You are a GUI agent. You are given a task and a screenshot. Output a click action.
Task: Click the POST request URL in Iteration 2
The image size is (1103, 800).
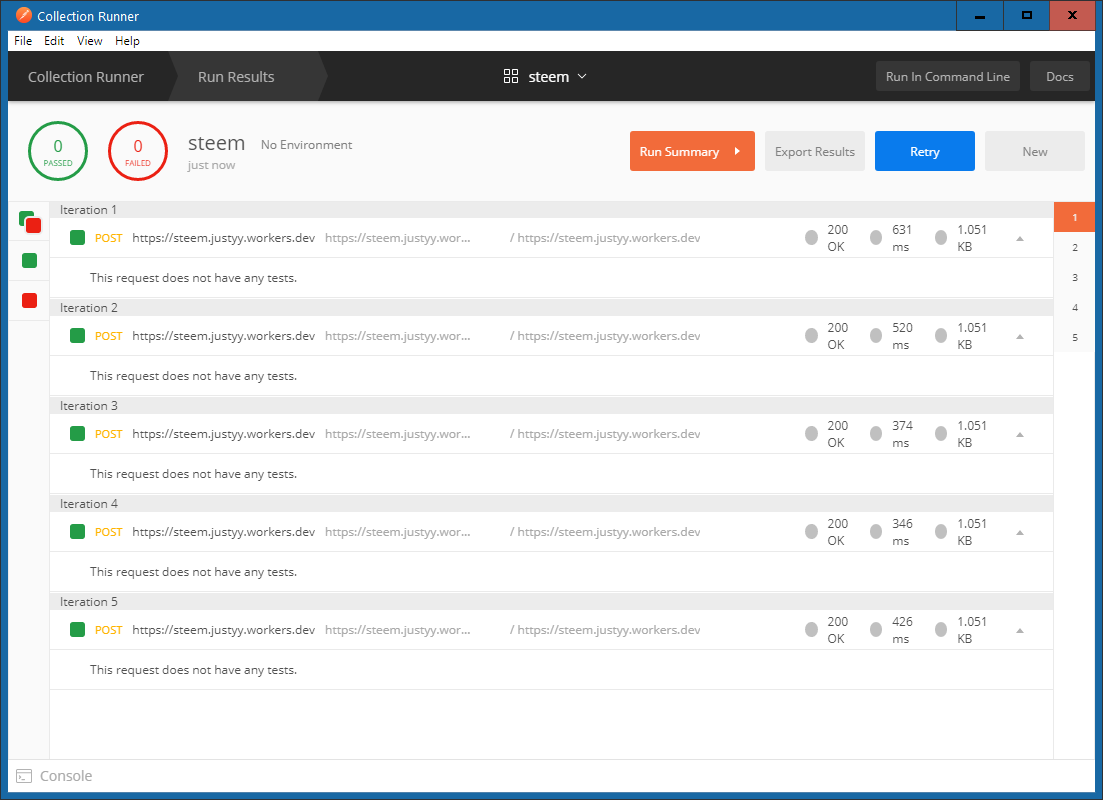pyautogui.click(x=224, y=336)
